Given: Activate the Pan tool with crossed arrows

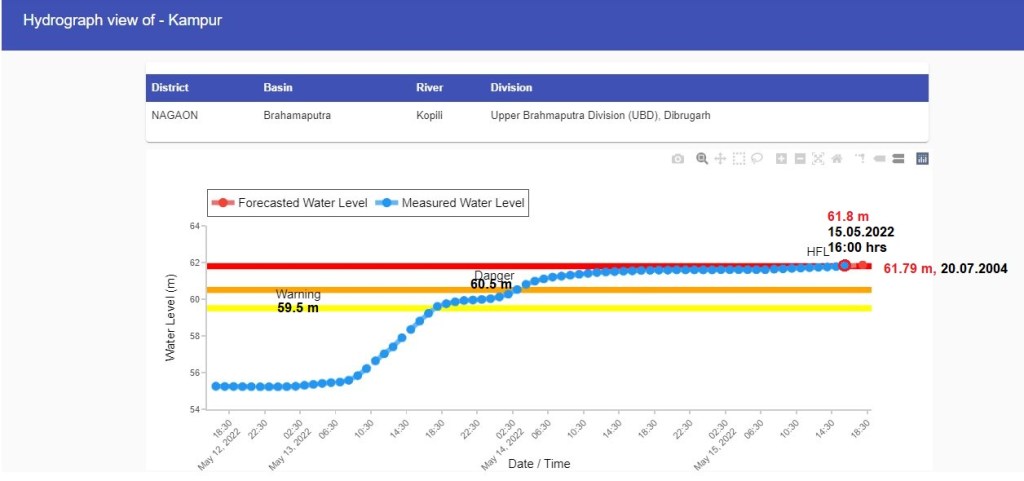Looking at the screenshot, I should pyautogui.click(x=720, y=159).
